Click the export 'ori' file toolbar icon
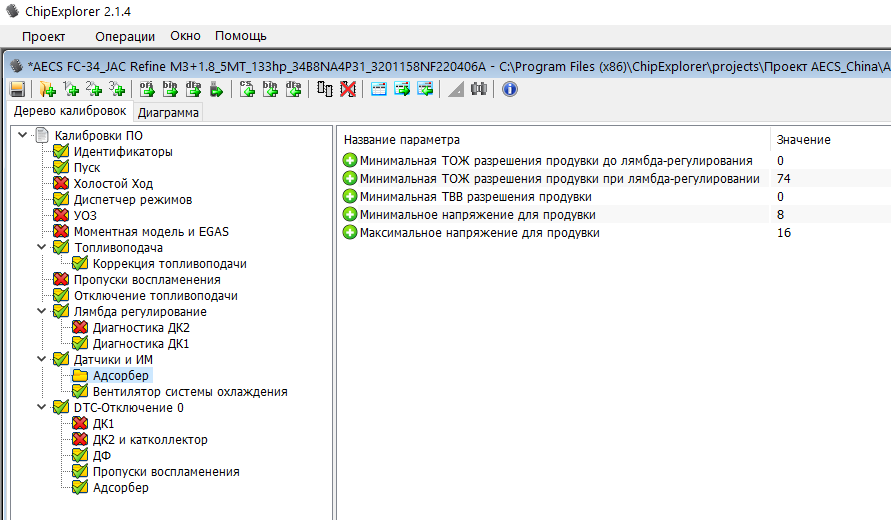The width and height of the screenshot is (891, 520). pyautogui.click(x=147, y=89)
